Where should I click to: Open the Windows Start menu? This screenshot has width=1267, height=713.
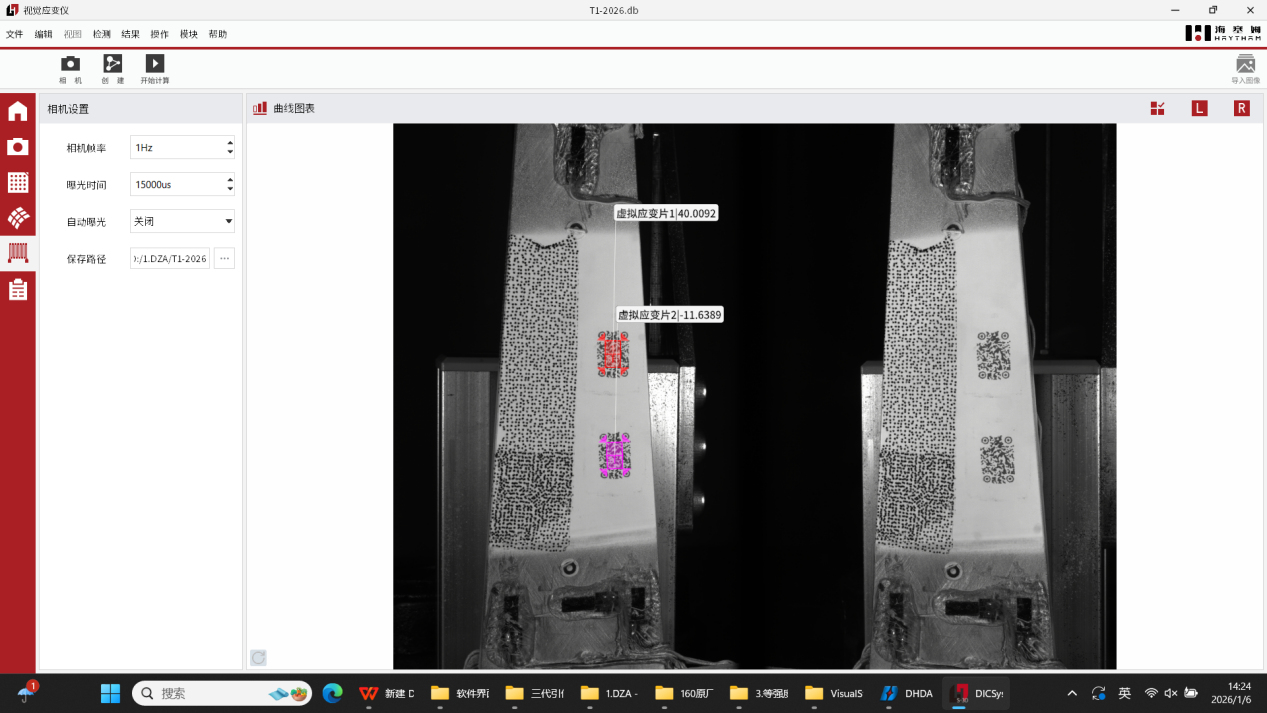110,693
